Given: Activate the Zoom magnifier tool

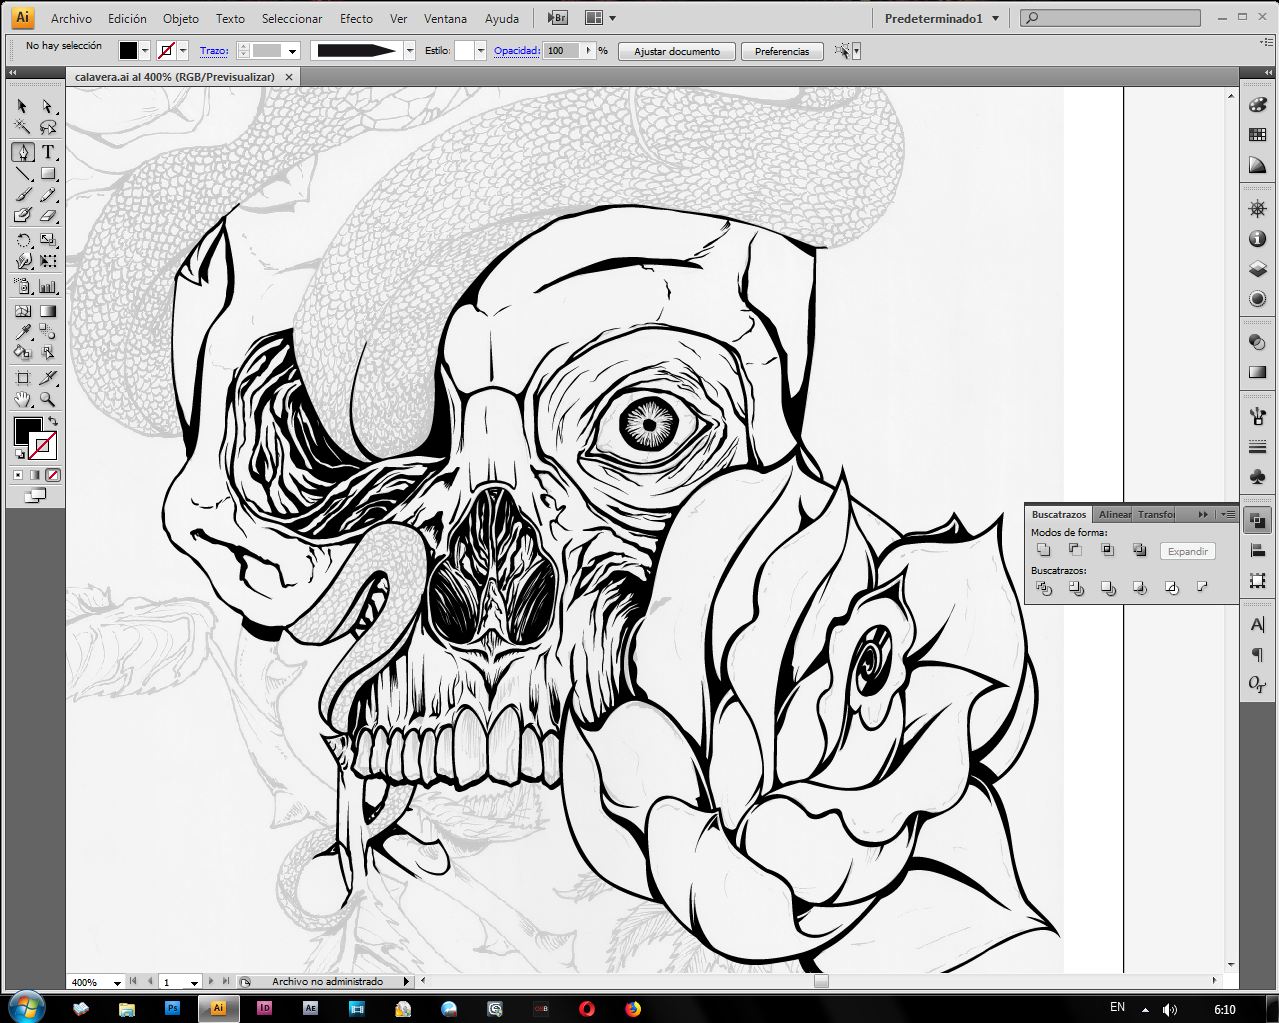Looking at the screenshot, I should (x=48, y=399).
